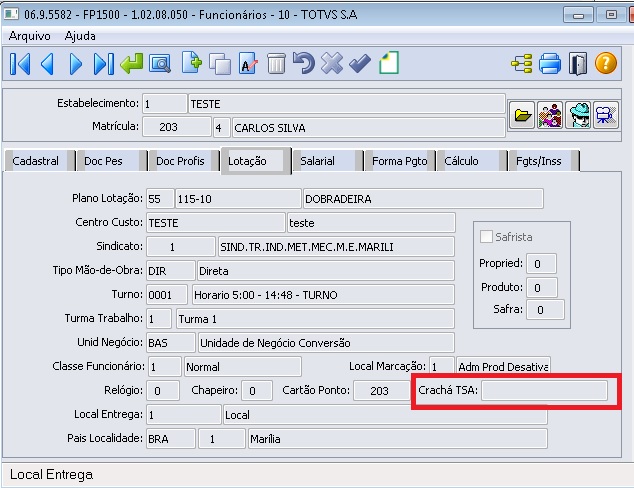The width and height of the screenshot is (634, 490).
Task: Click the Adm Prod Desativa field
Action: tap(503, 366)
